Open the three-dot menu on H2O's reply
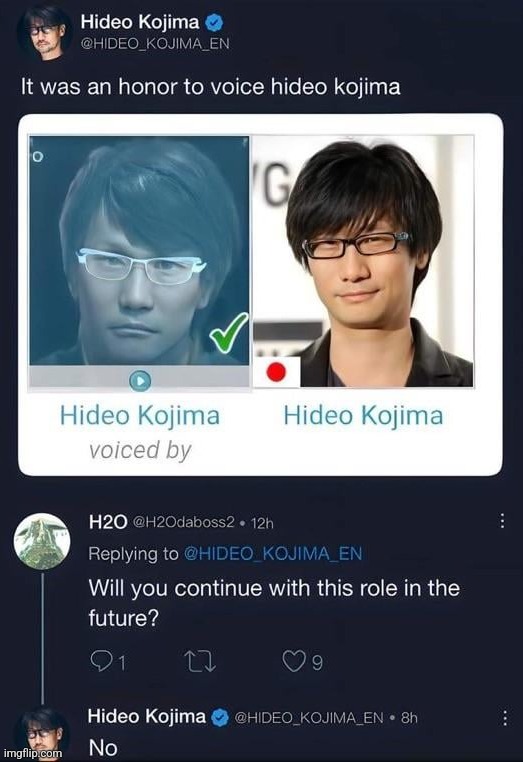This screenshot has width=523, height=762. coord(502,521)
